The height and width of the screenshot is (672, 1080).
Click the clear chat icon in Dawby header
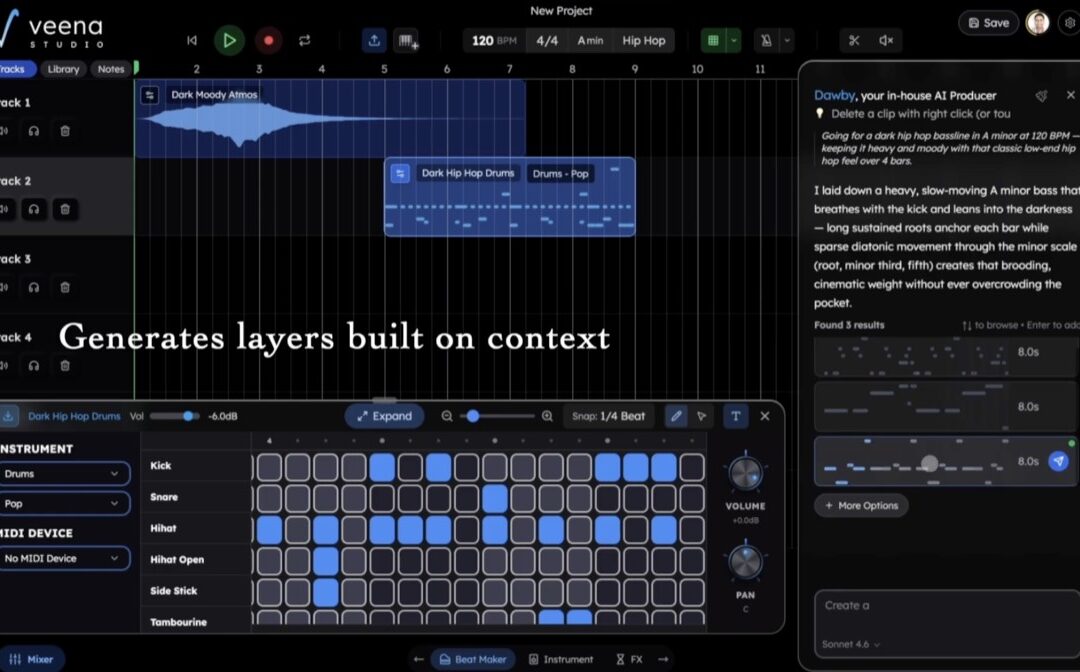[x=1041, y=96]
